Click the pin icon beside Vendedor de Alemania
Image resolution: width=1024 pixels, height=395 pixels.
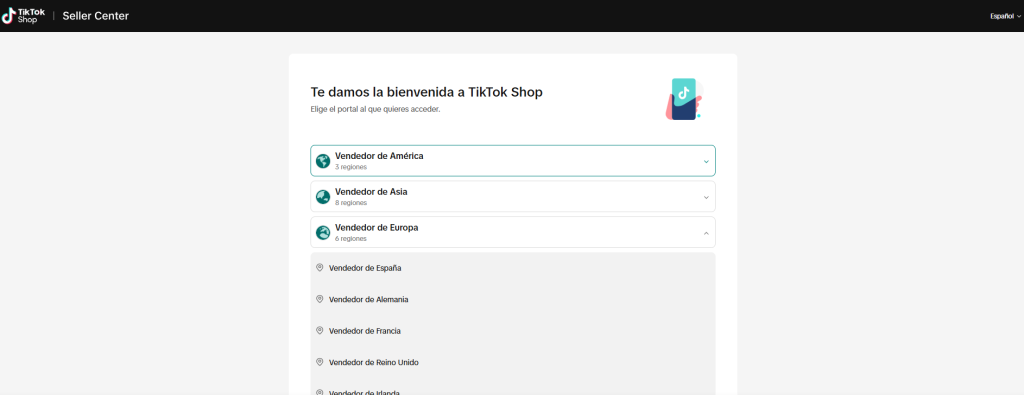coord(319,299)
